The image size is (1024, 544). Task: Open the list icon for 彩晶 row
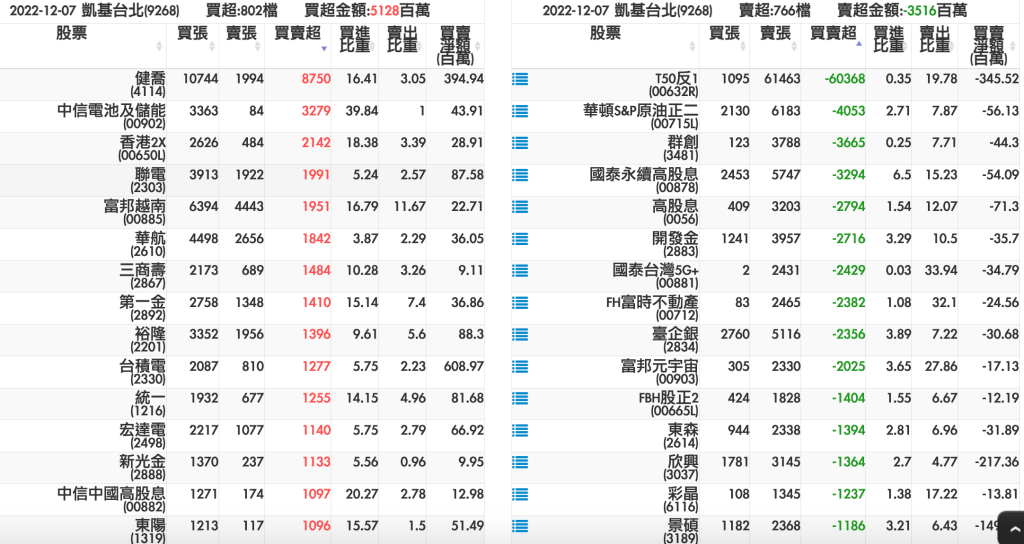point(520,495)
